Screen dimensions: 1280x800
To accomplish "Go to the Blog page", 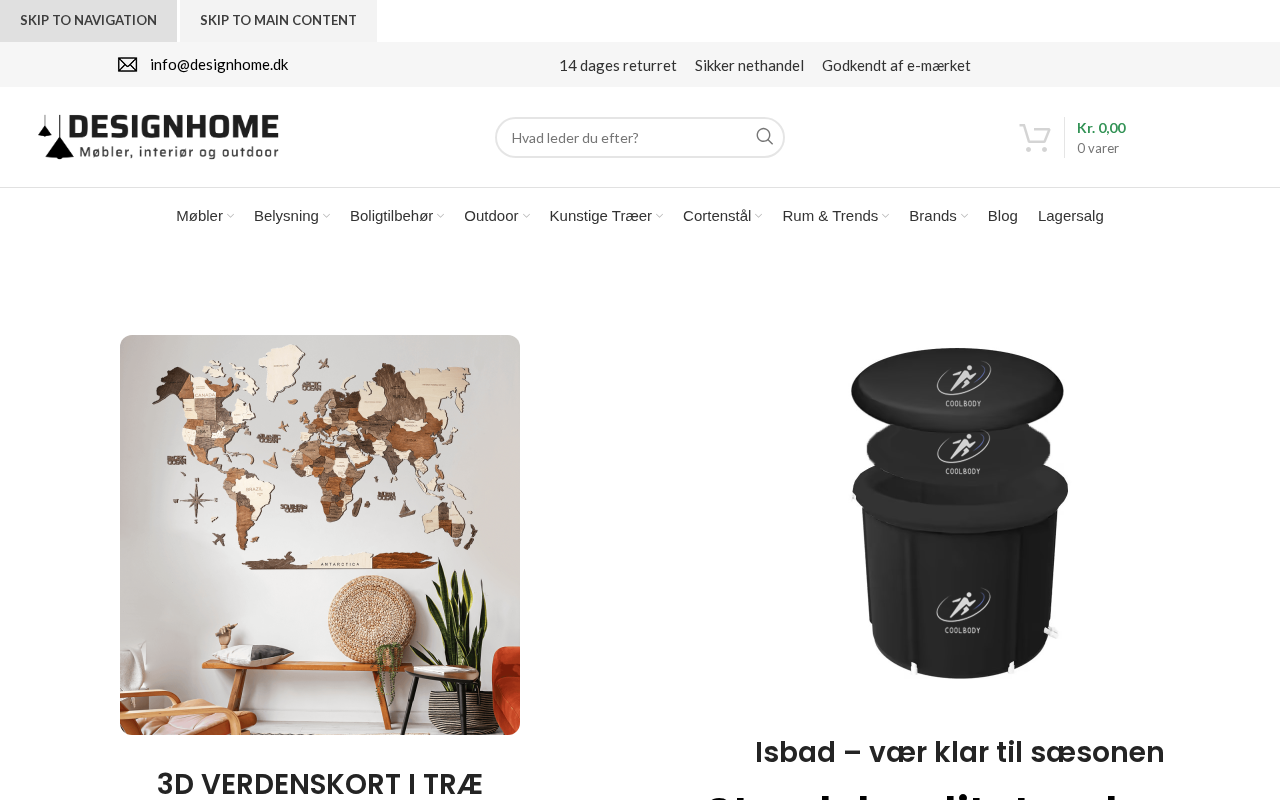I will point(1003,216).
